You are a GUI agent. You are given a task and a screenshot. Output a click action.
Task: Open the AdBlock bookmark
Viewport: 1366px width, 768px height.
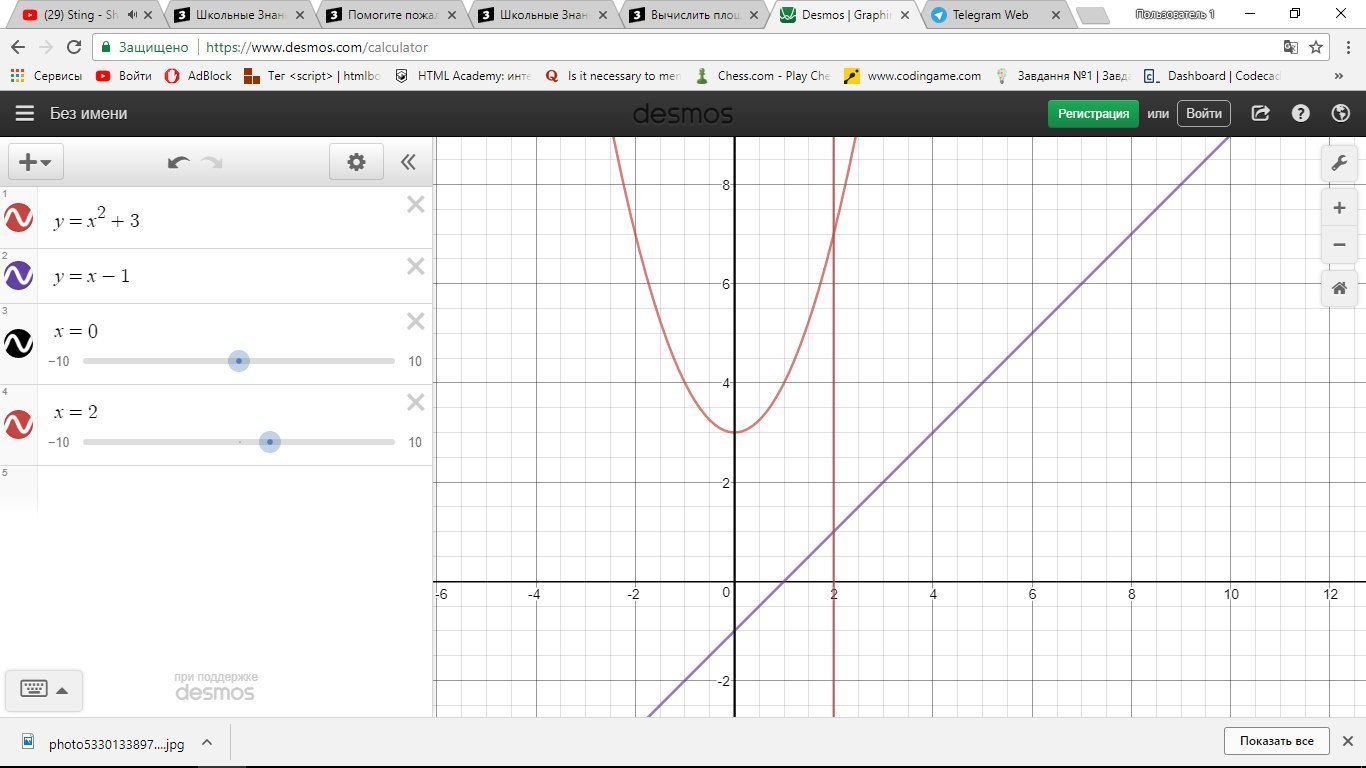(198, 76)
